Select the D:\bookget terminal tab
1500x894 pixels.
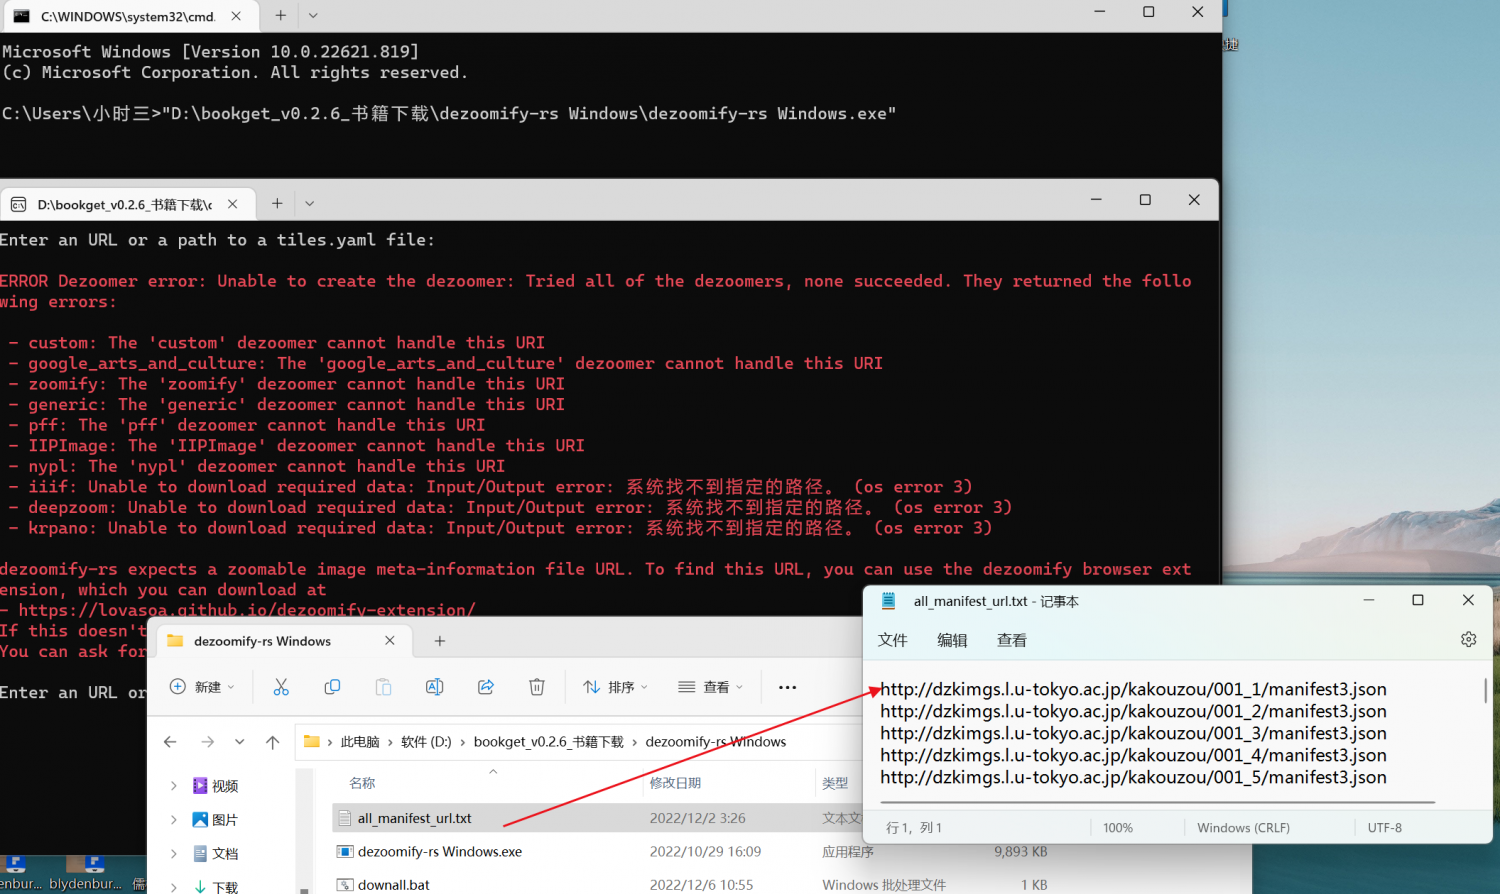pos(125,204)
